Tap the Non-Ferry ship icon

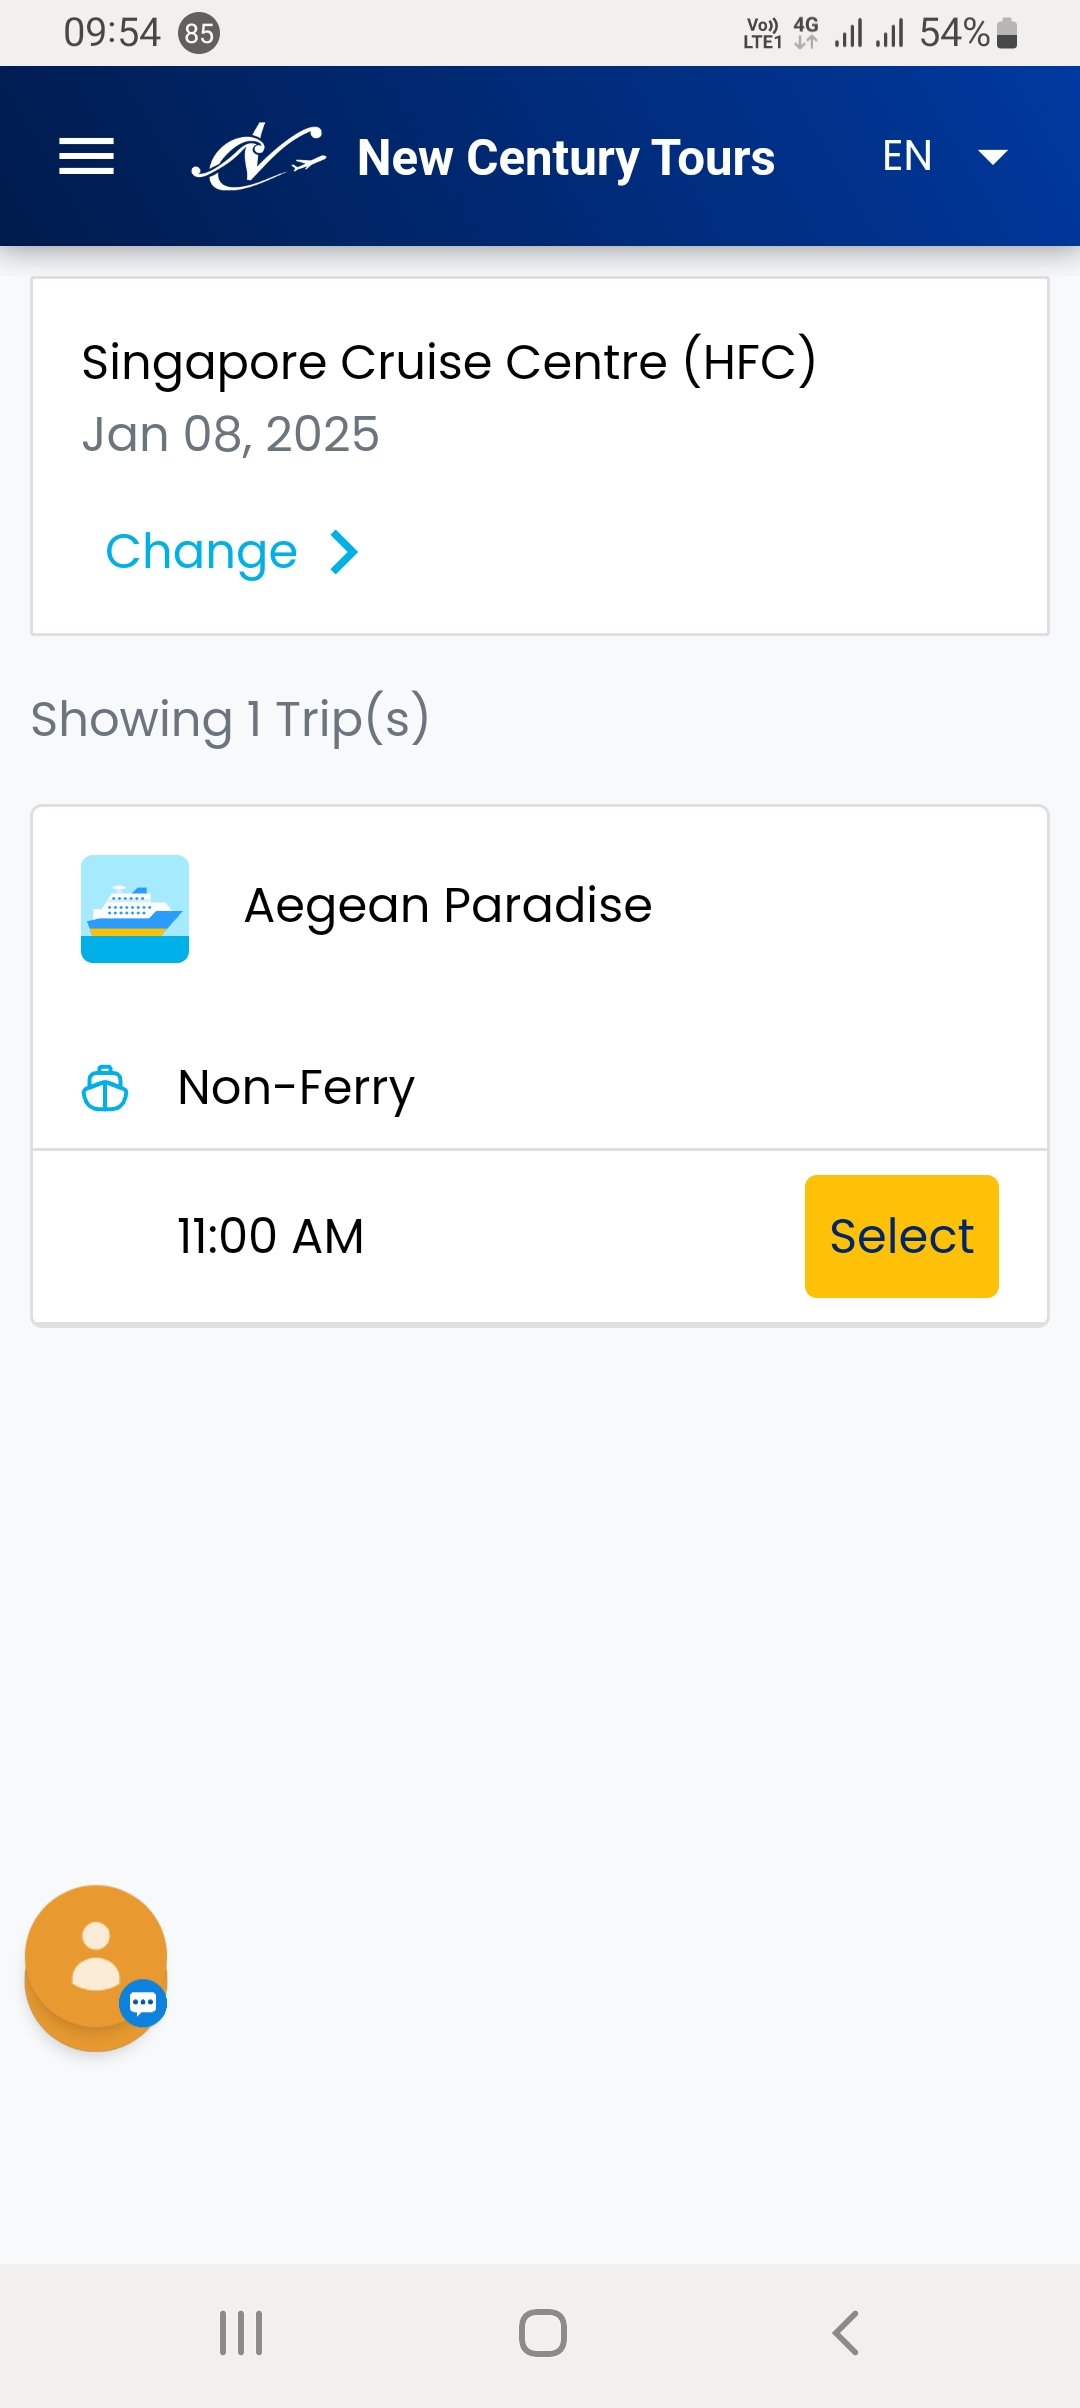pyautogui.click(x=105, y=1088)
